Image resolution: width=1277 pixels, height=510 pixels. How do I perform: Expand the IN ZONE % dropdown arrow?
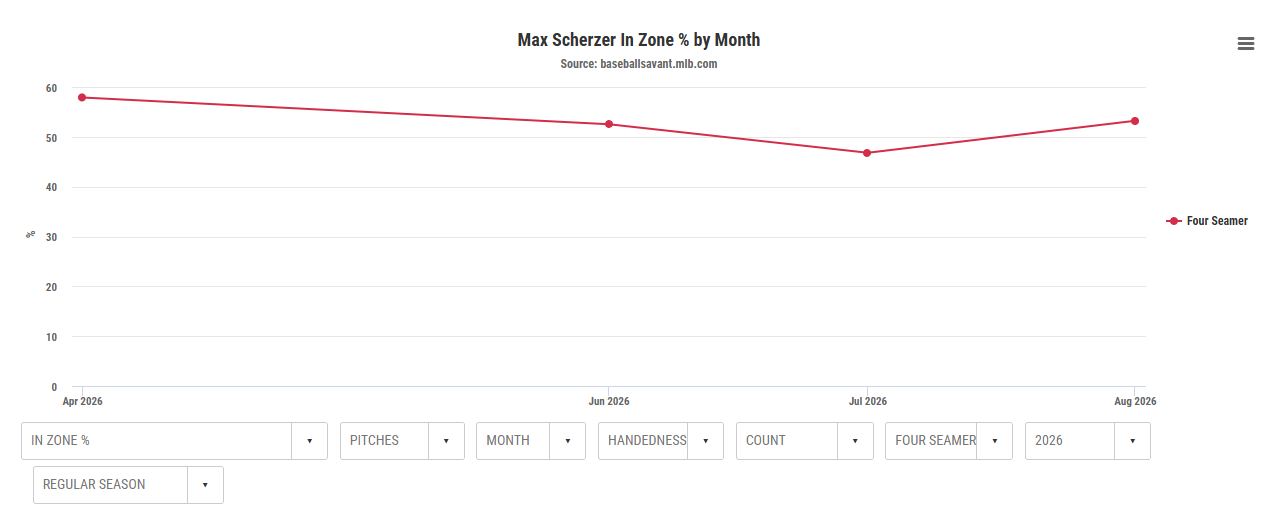coord(310,441)
